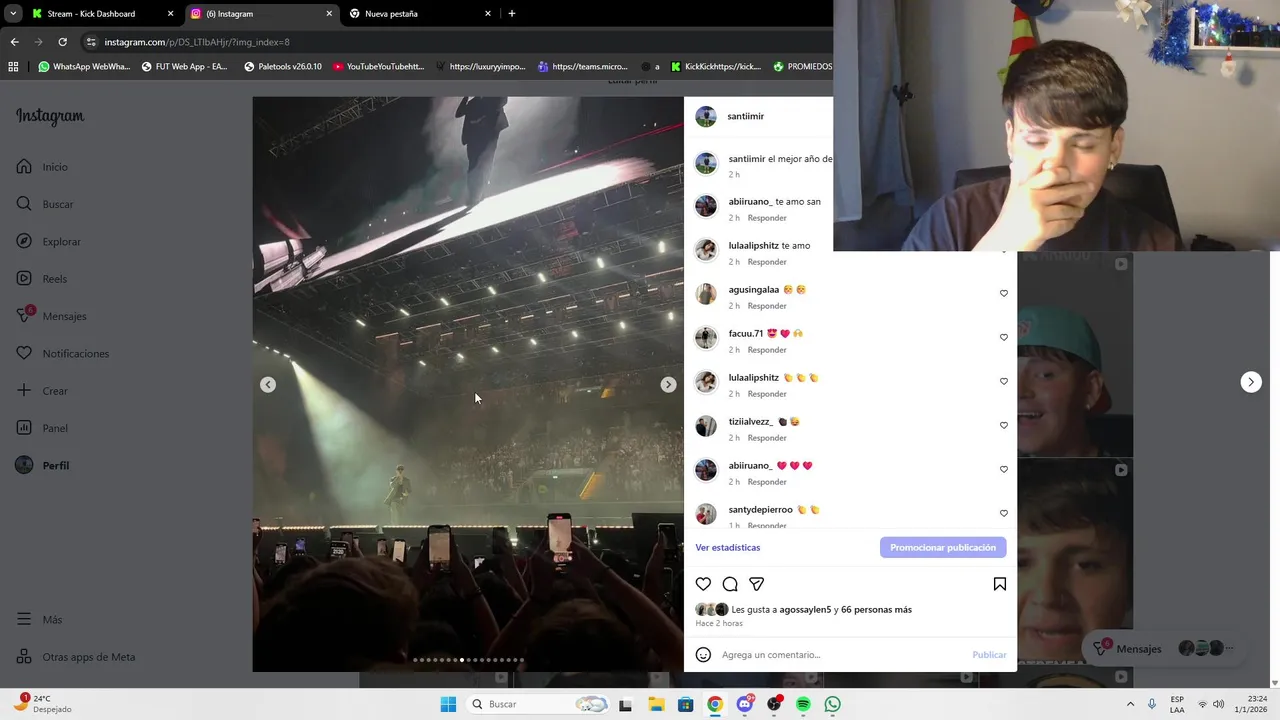Open Spotify from the taskbar

803,704
